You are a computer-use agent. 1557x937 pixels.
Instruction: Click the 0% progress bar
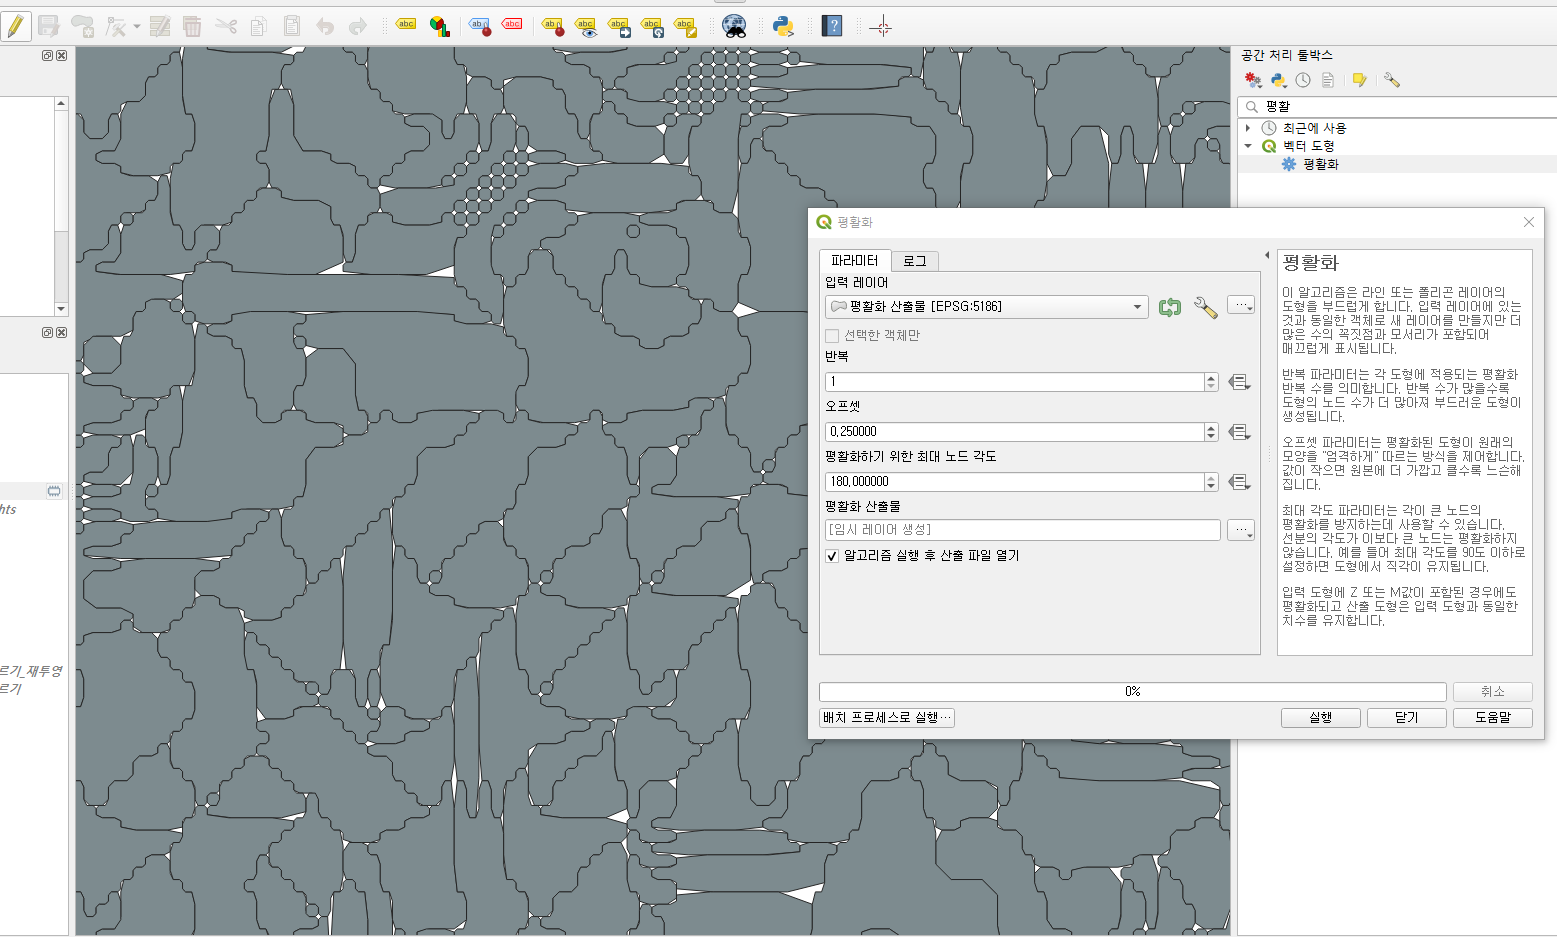click(1132, 691)
